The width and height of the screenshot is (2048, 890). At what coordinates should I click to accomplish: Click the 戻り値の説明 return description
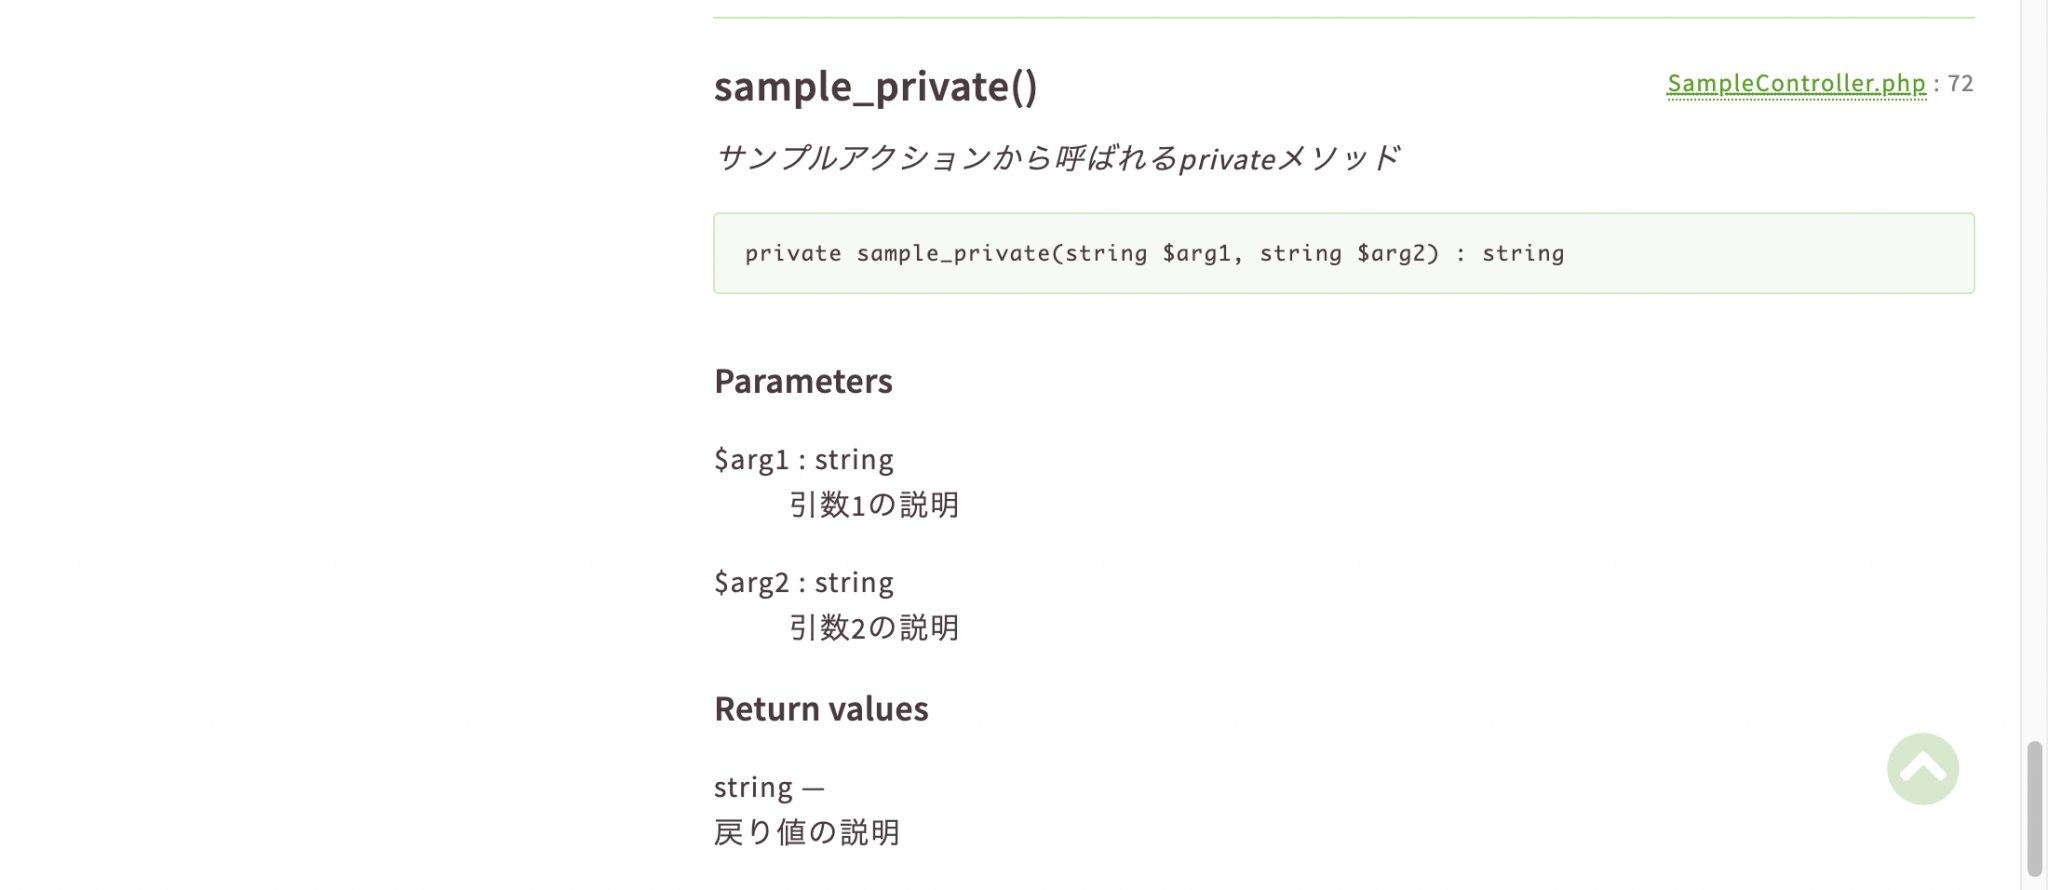[x=806, y=832]
